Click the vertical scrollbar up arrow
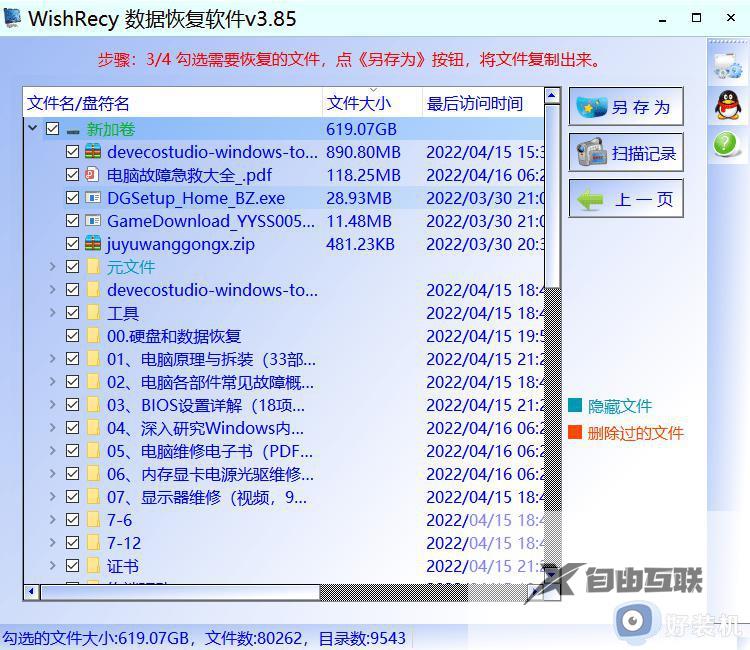750x650 pixels. click(x=552, y=96)
